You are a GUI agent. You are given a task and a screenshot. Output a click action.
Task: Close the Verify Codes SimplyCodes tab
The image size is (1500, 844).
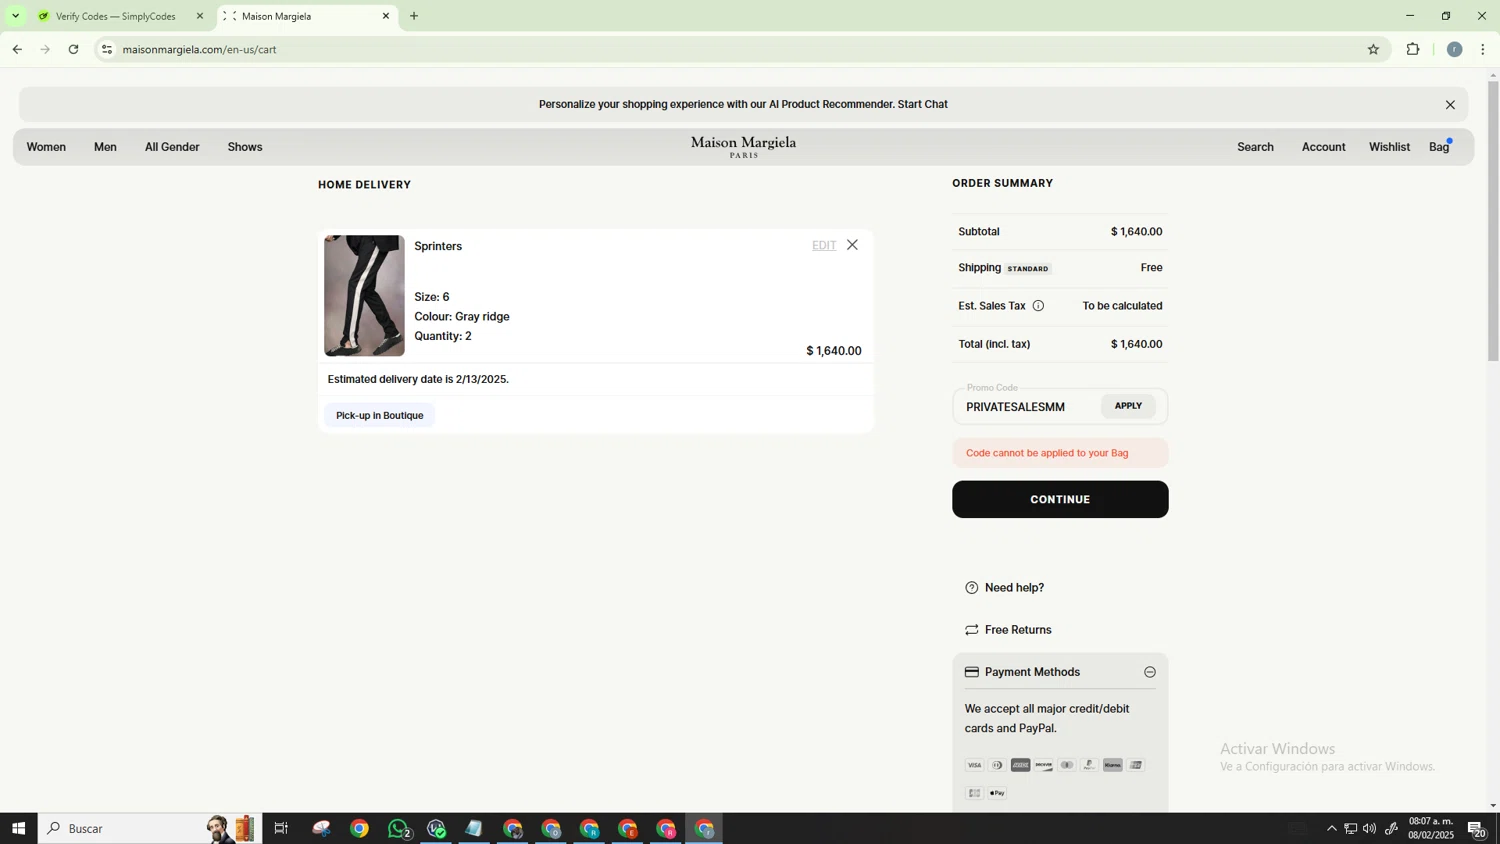tap(200, 16)
